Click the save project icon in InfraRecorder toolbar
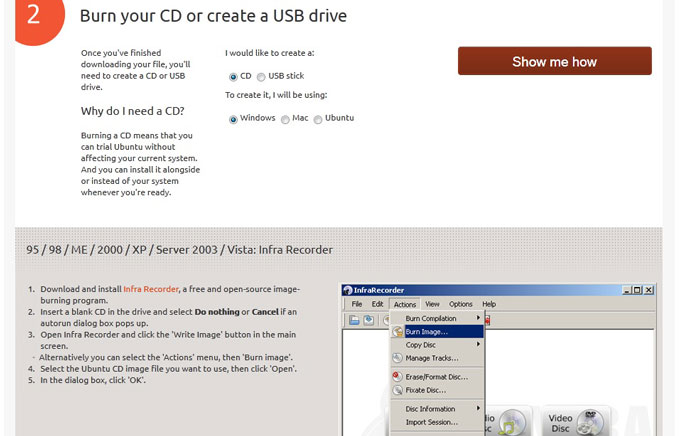The width and height of the screenshot is (680, 436). 369,320
